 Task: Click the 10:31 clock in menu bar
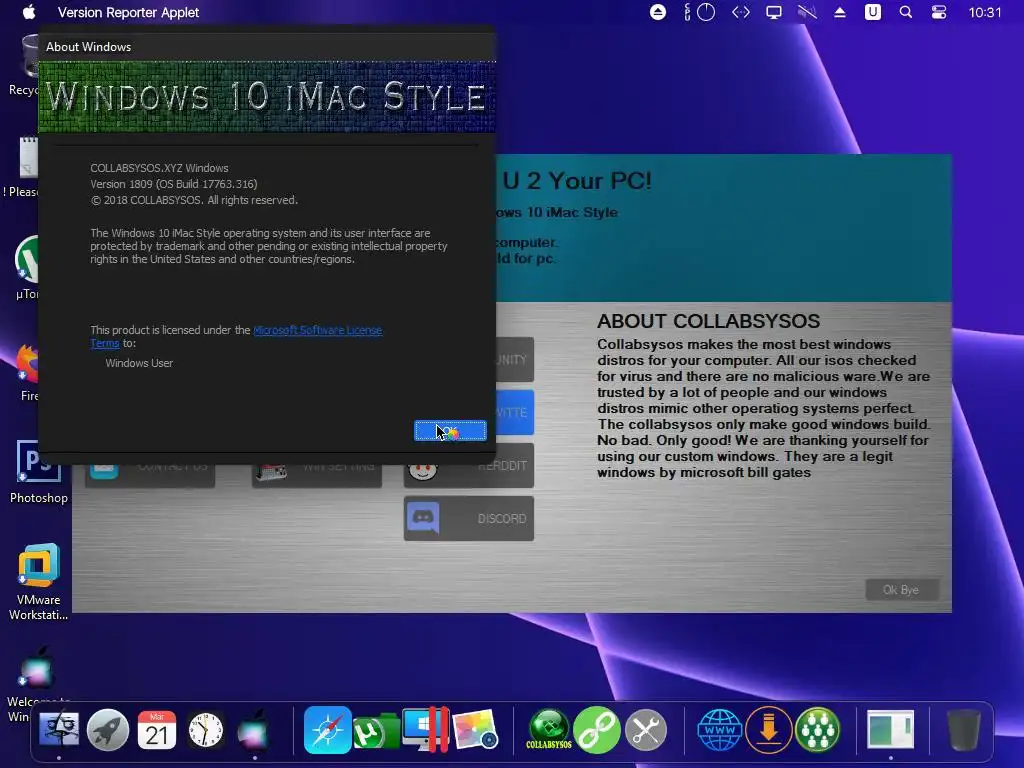[x=985, y=12]
